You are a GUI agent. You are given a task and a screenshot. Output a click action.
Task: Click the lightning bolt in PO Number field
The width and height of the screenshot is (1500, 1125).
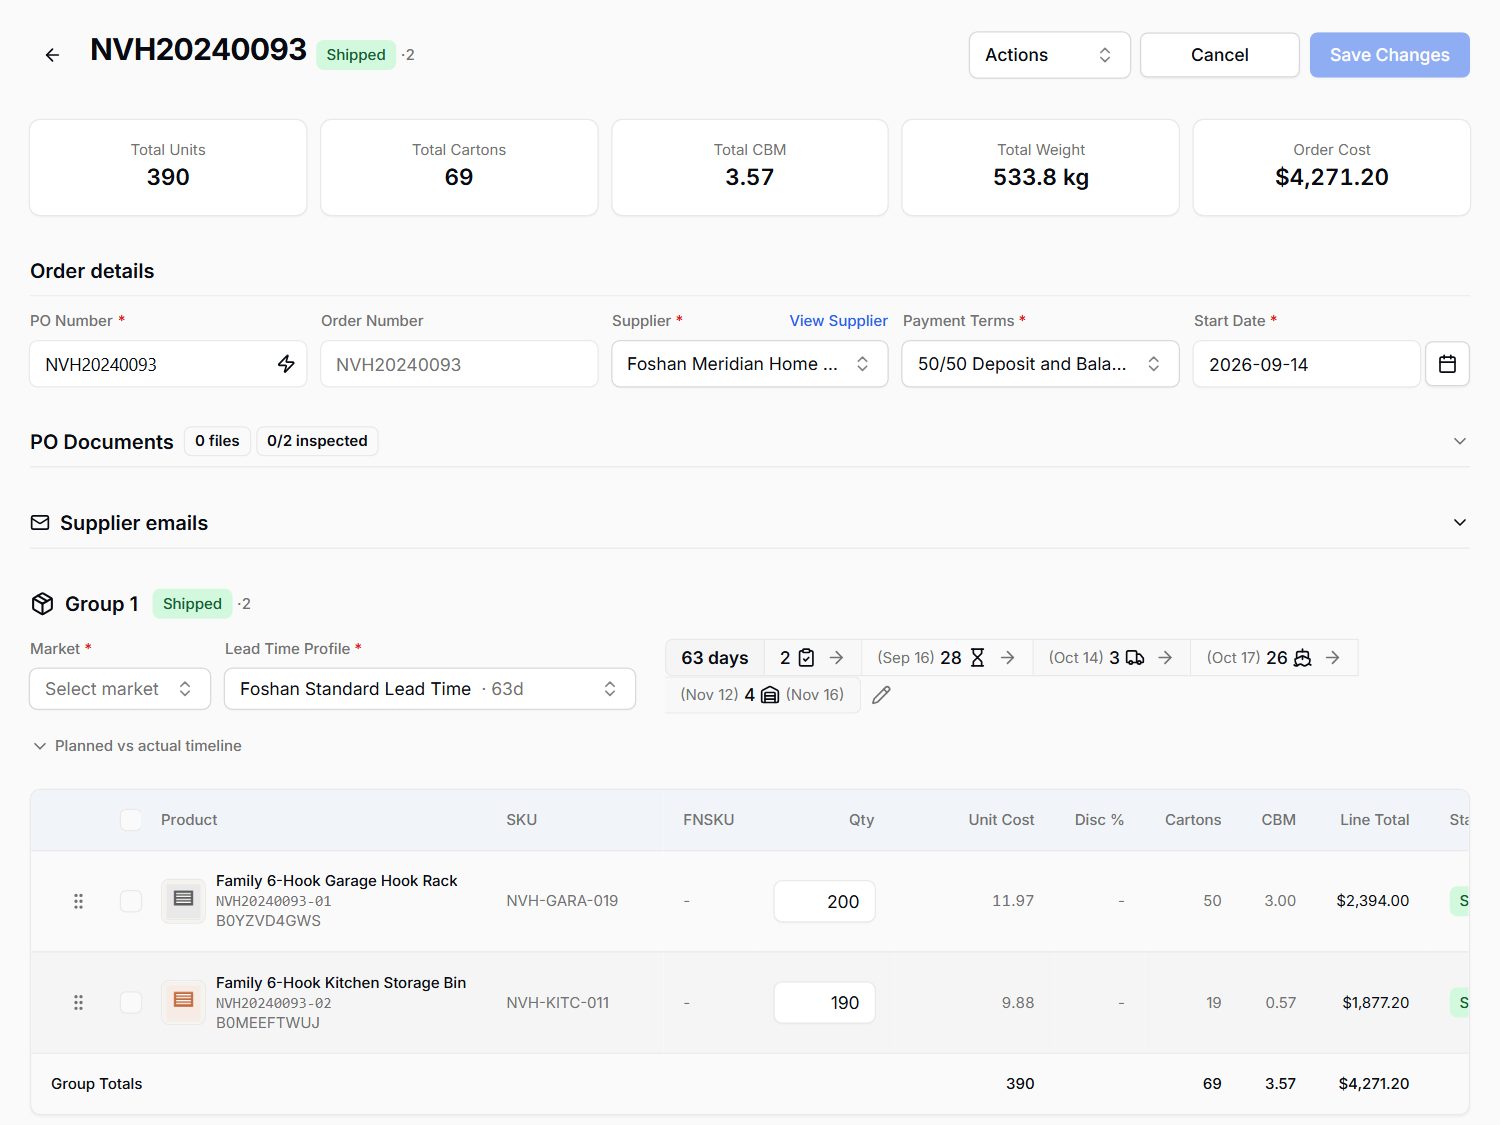coord(286,364)
